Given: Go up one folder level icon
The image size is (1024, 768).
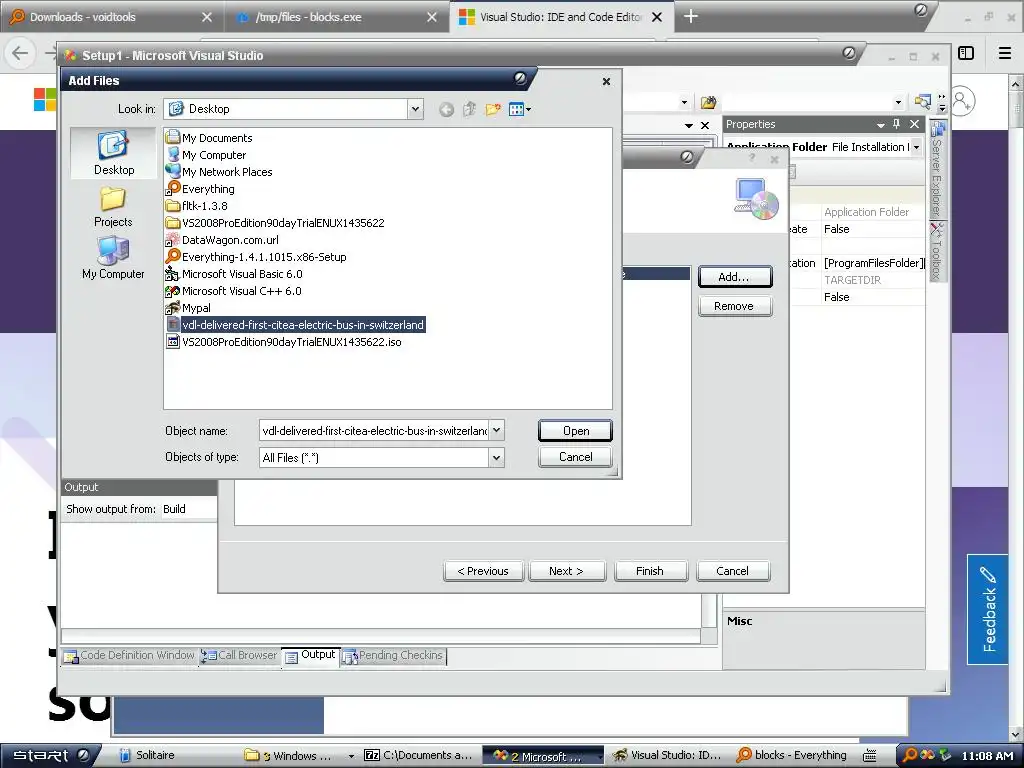Looking at the screenshot, I should 469,109.
